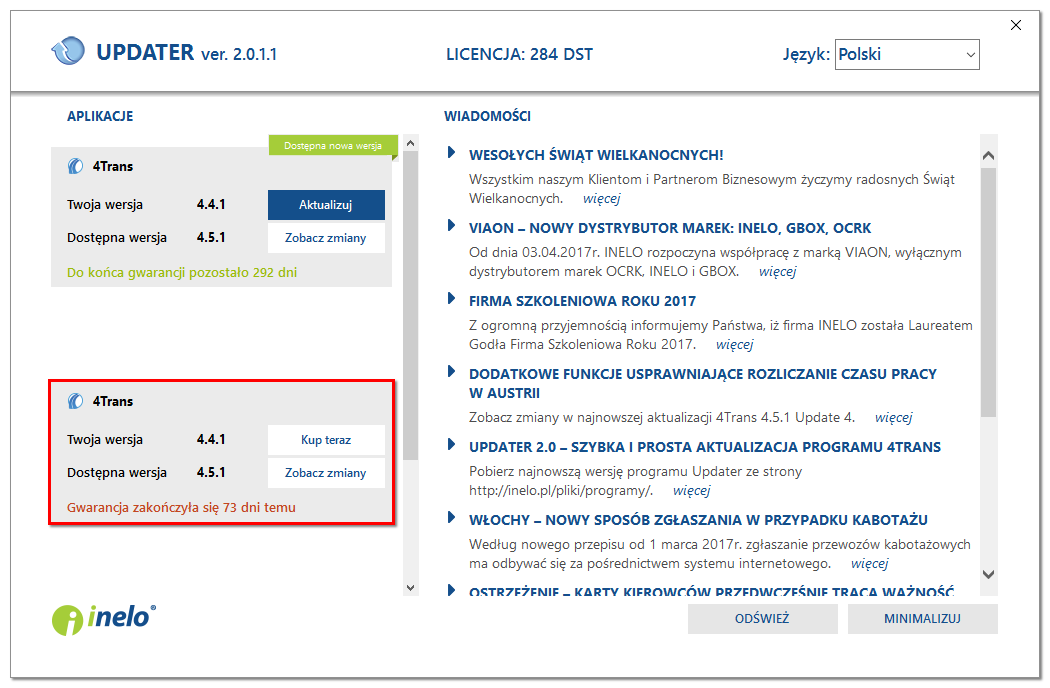Open 'więcej' link for the 4Trans 4.5.1 Update 4 news
The width and height of the screenshot is (1050, 688).
(x=893, y=417)
